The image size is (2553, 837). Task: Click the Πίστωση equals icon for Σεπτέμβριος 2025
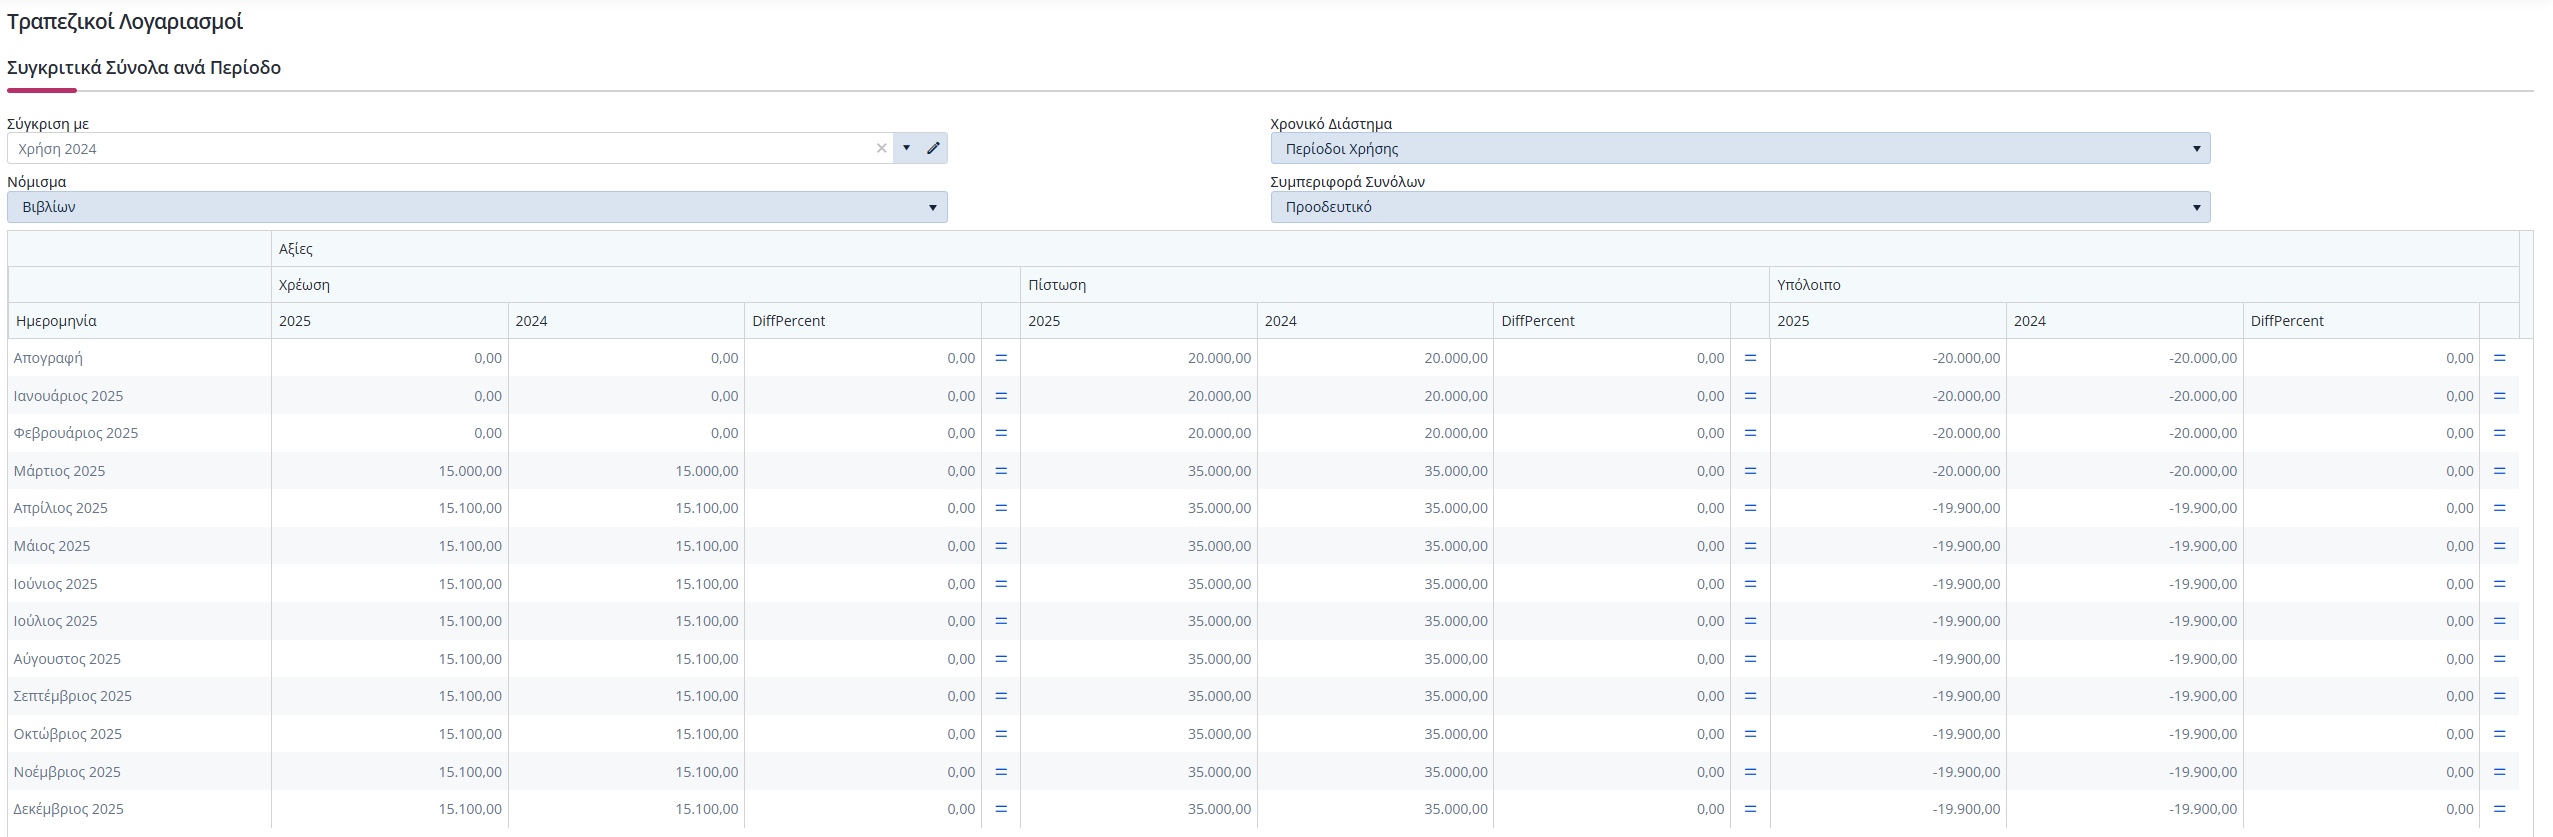click(x=1750, y=696)
